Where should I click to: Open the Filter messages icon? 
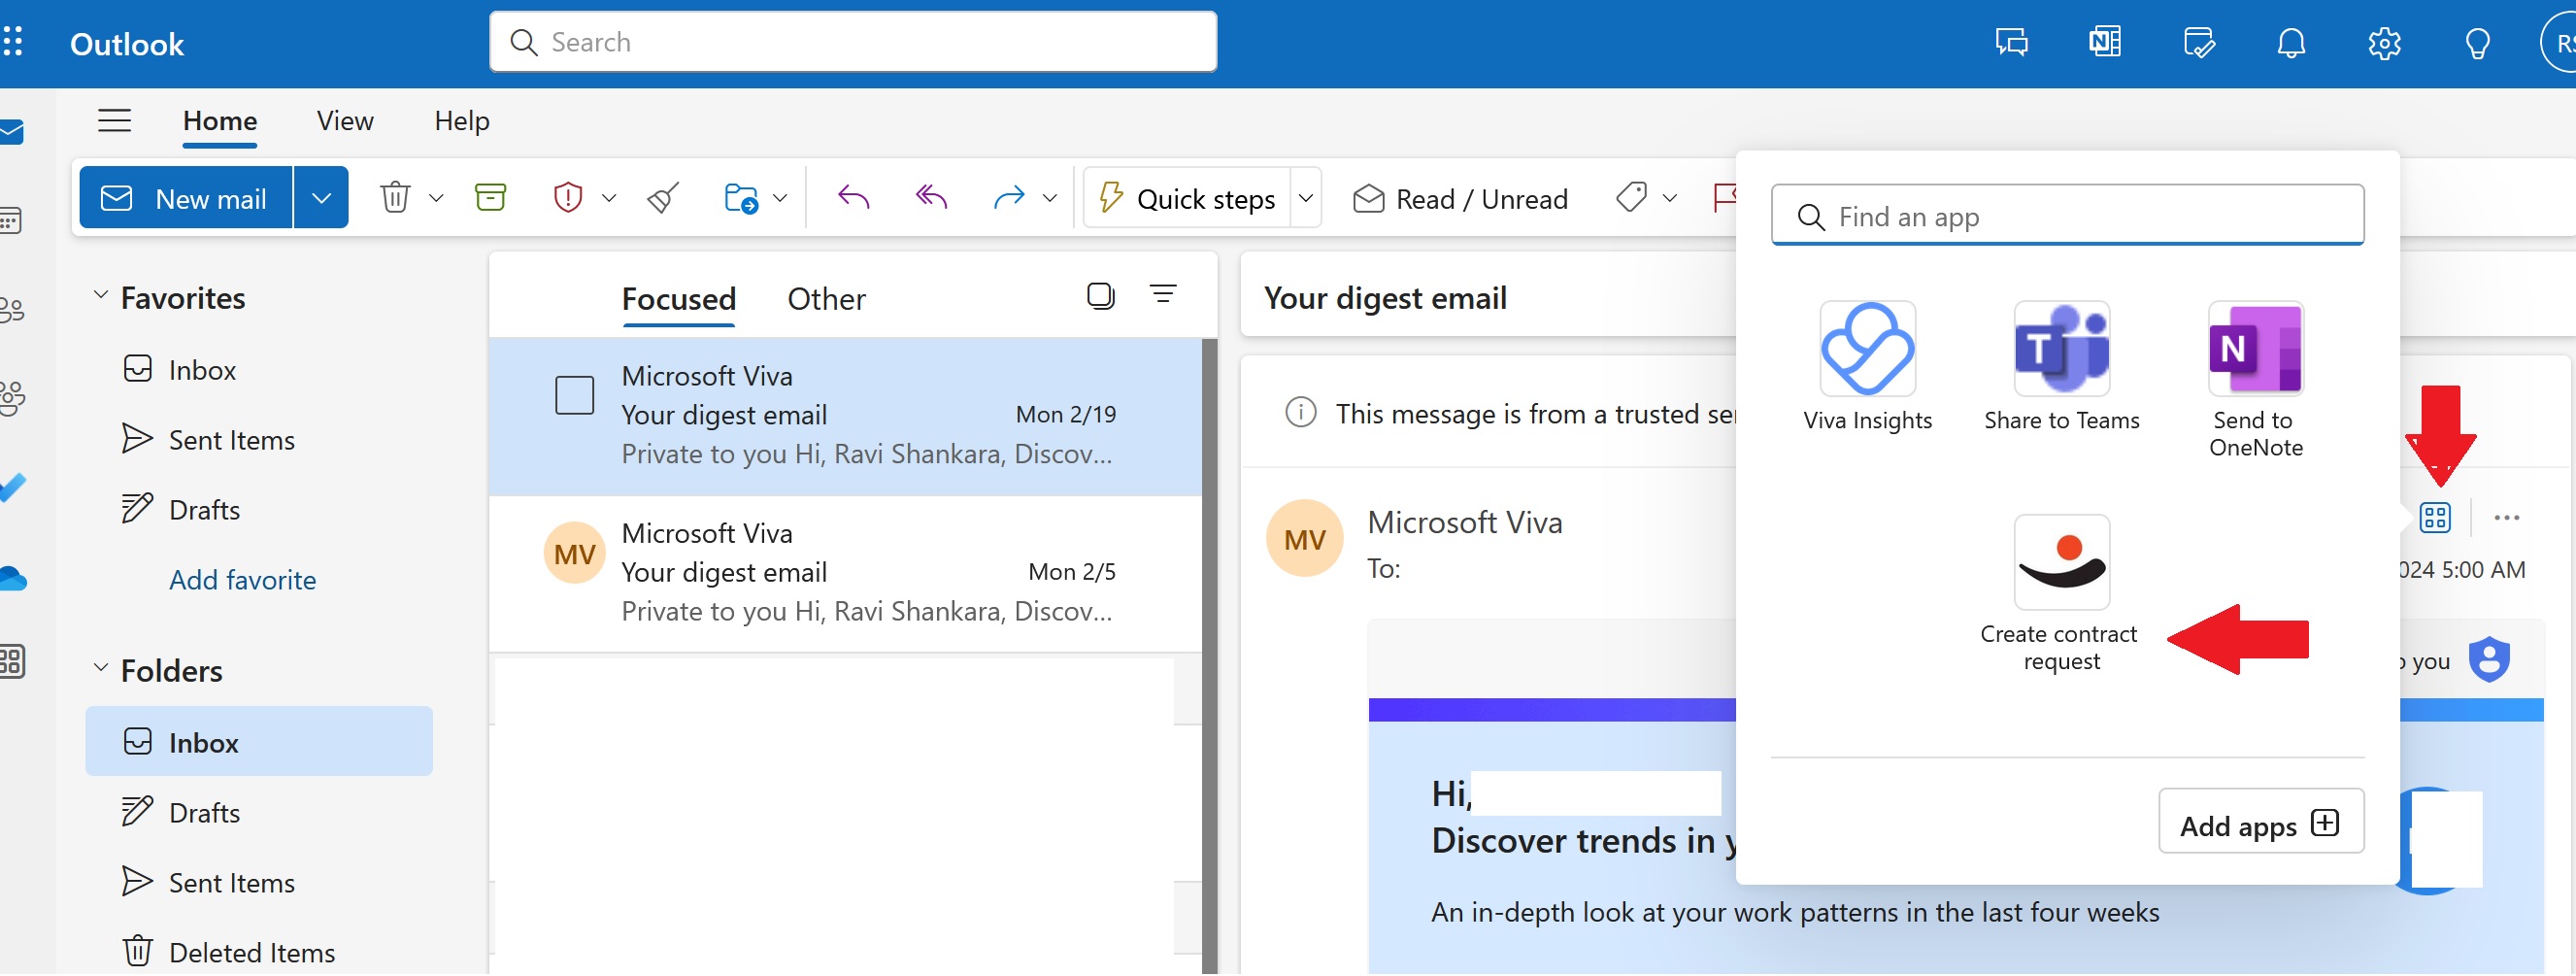point(1163,295)
